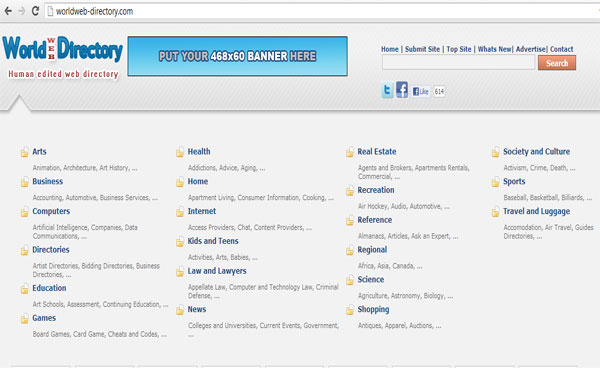Open the Society and Culture category link
600x370 pixels.
[x=536, y=152]
